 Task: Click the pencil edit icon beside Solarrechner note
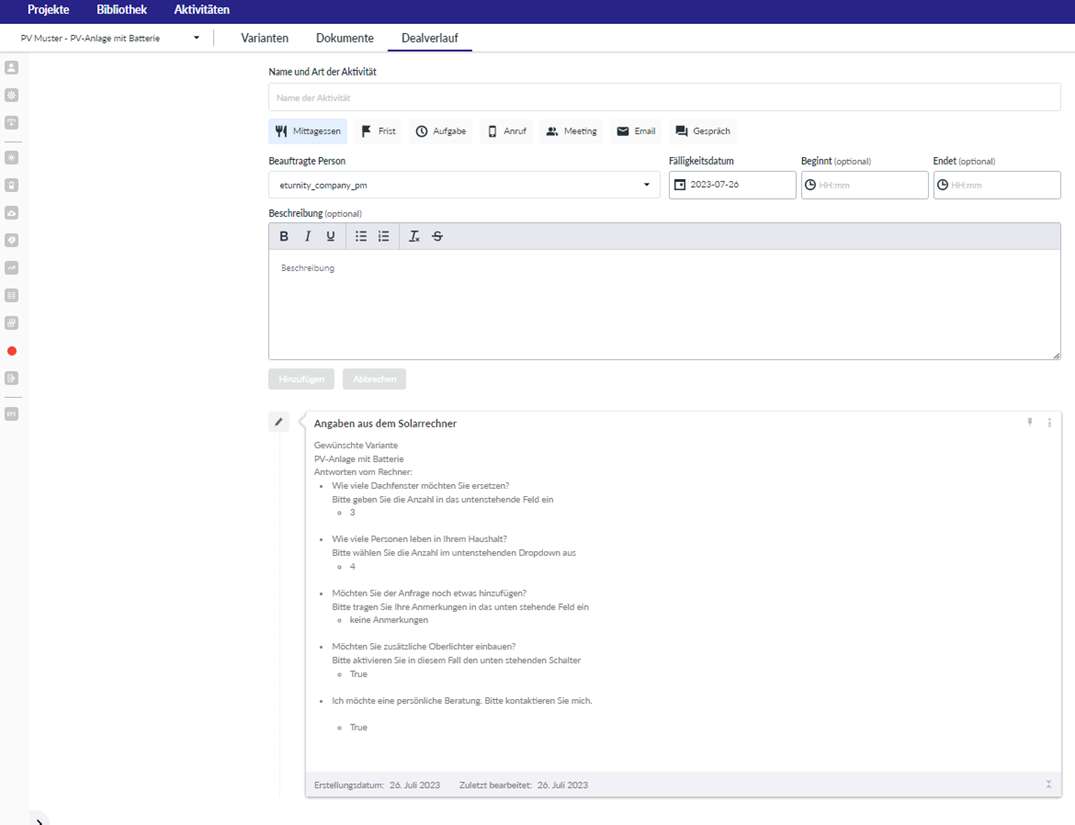click(x=279, y=422)
